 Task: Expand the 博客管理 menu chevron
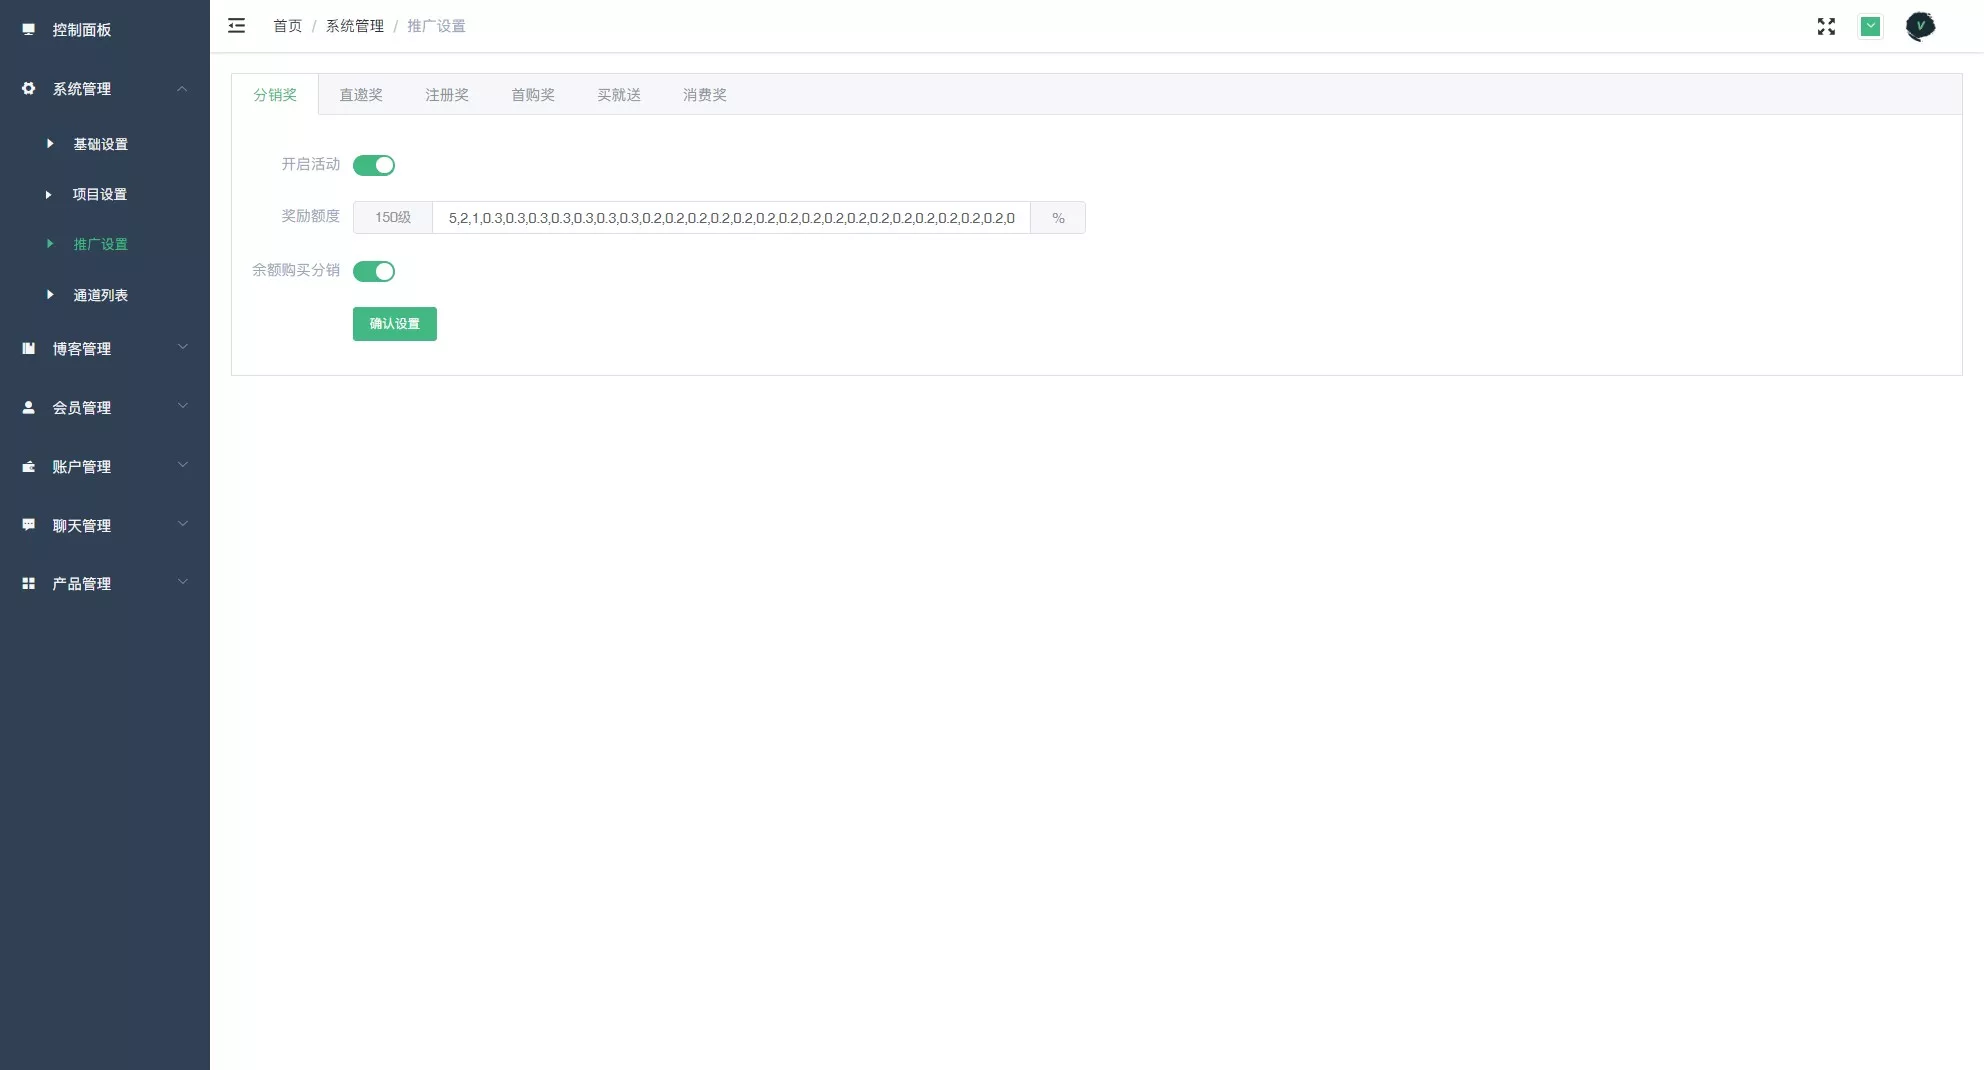point(182,348)
